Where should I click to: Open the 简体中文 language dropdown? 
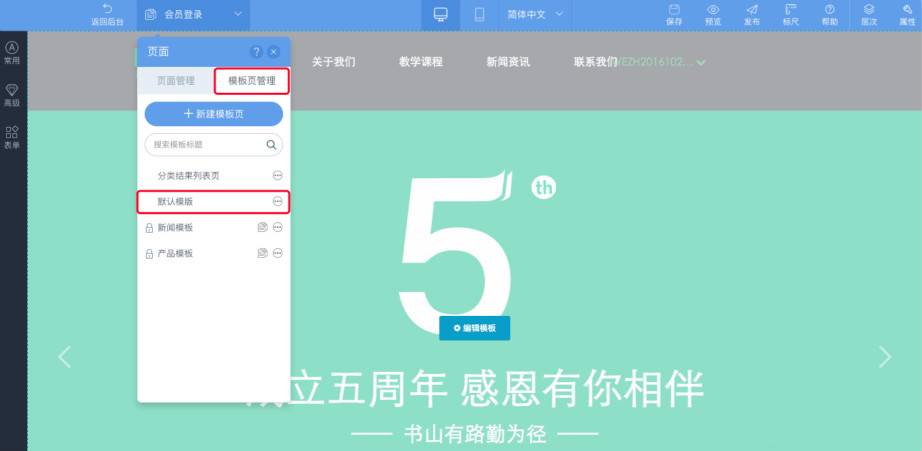559,14
